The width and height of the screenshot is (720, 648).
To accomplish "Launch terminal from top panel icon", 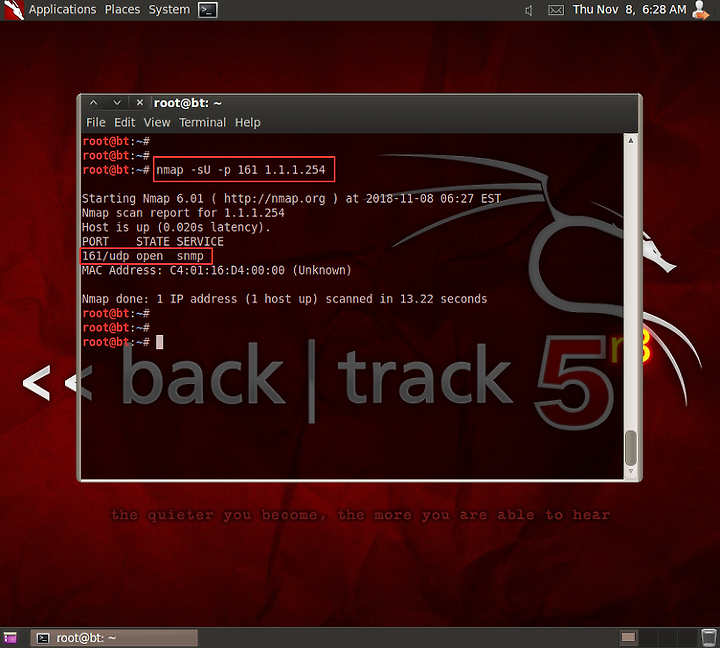I will point(208,10).
